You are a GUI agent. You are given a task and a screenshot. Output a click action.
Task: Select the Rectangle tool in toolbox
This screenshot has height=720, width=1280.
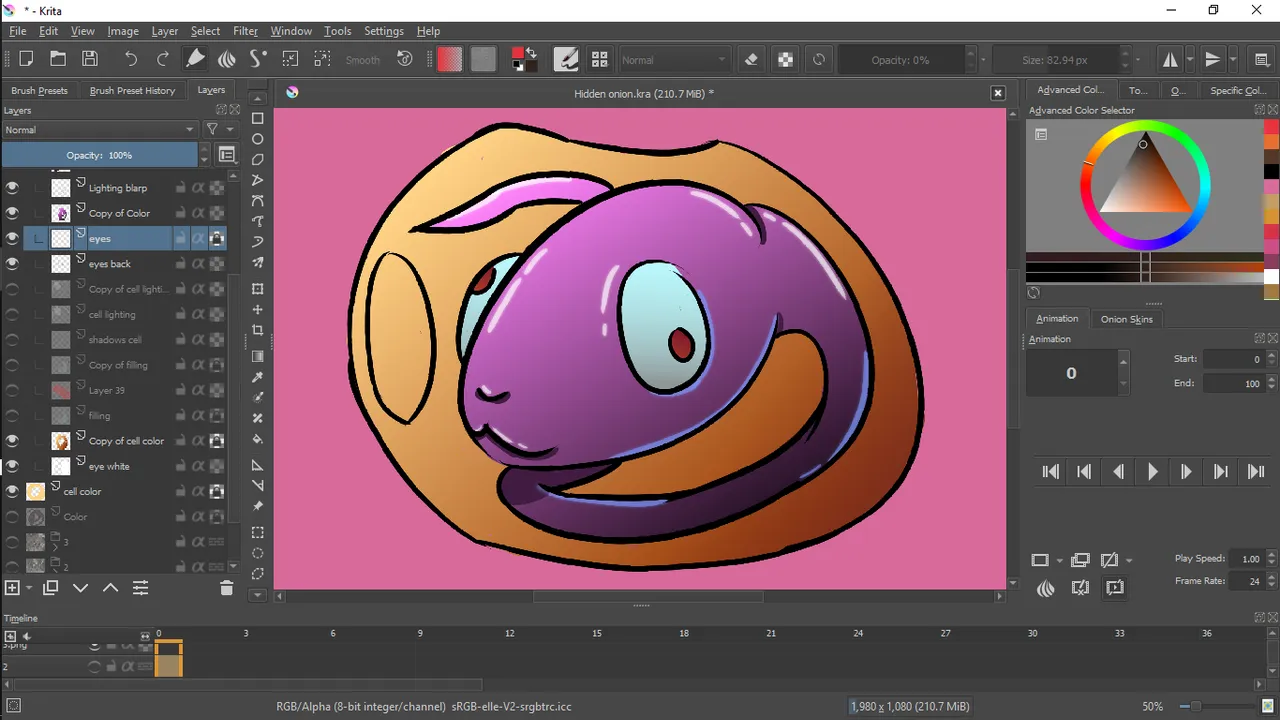tap(257, 119)
